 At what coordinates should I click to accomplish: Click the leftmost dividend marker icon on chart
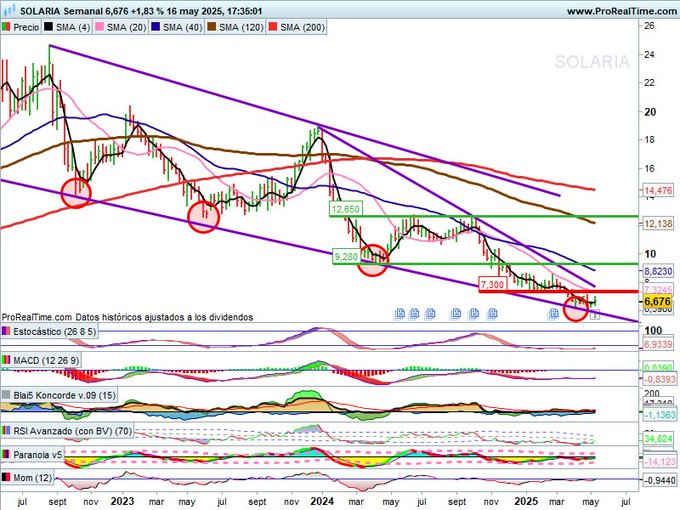point(399,313)
